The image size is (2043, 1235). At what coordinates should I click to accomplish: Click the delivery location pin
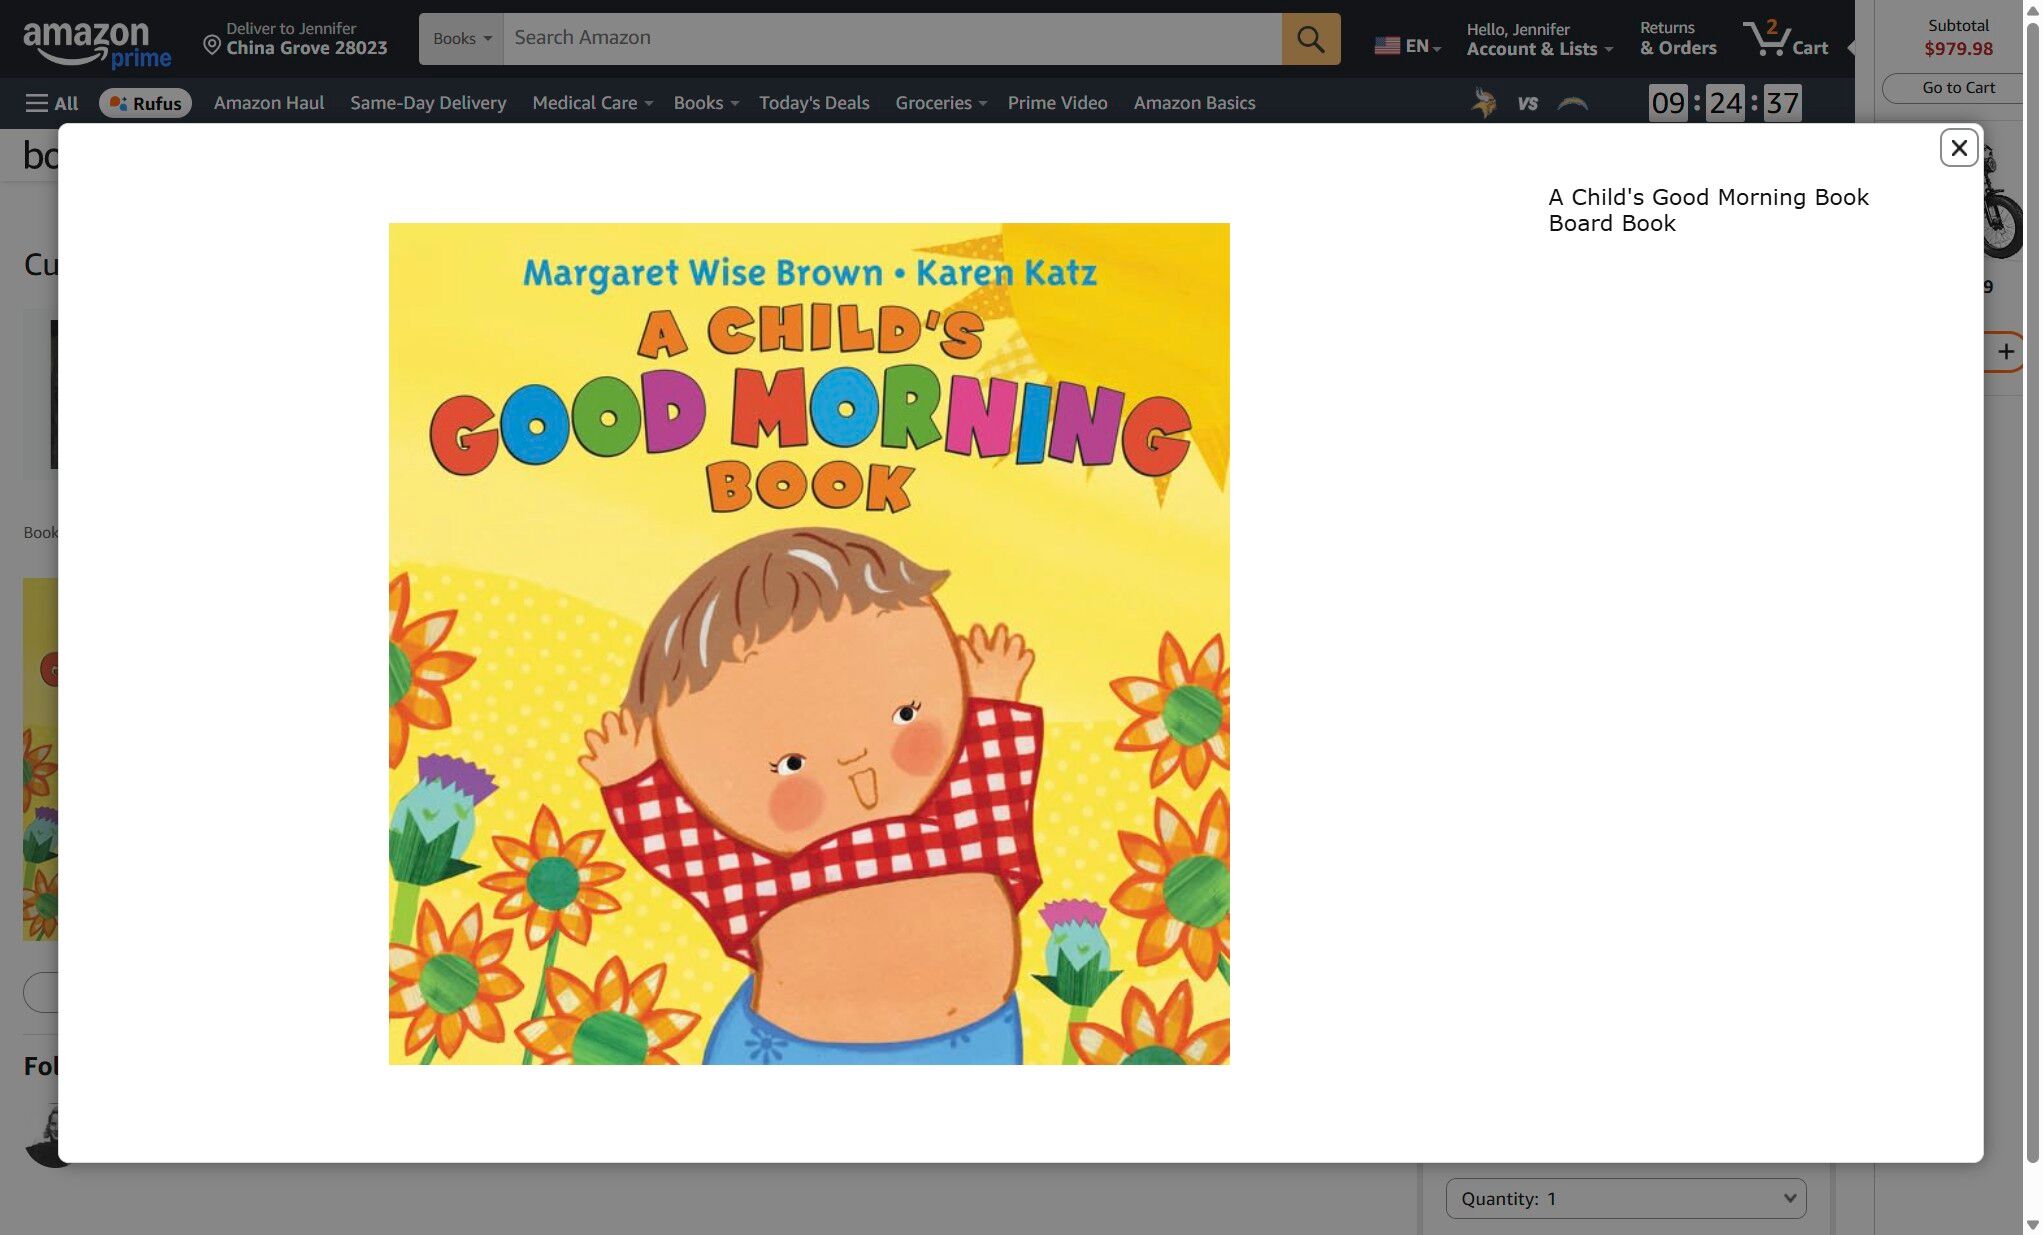click(x=212, y=45)
